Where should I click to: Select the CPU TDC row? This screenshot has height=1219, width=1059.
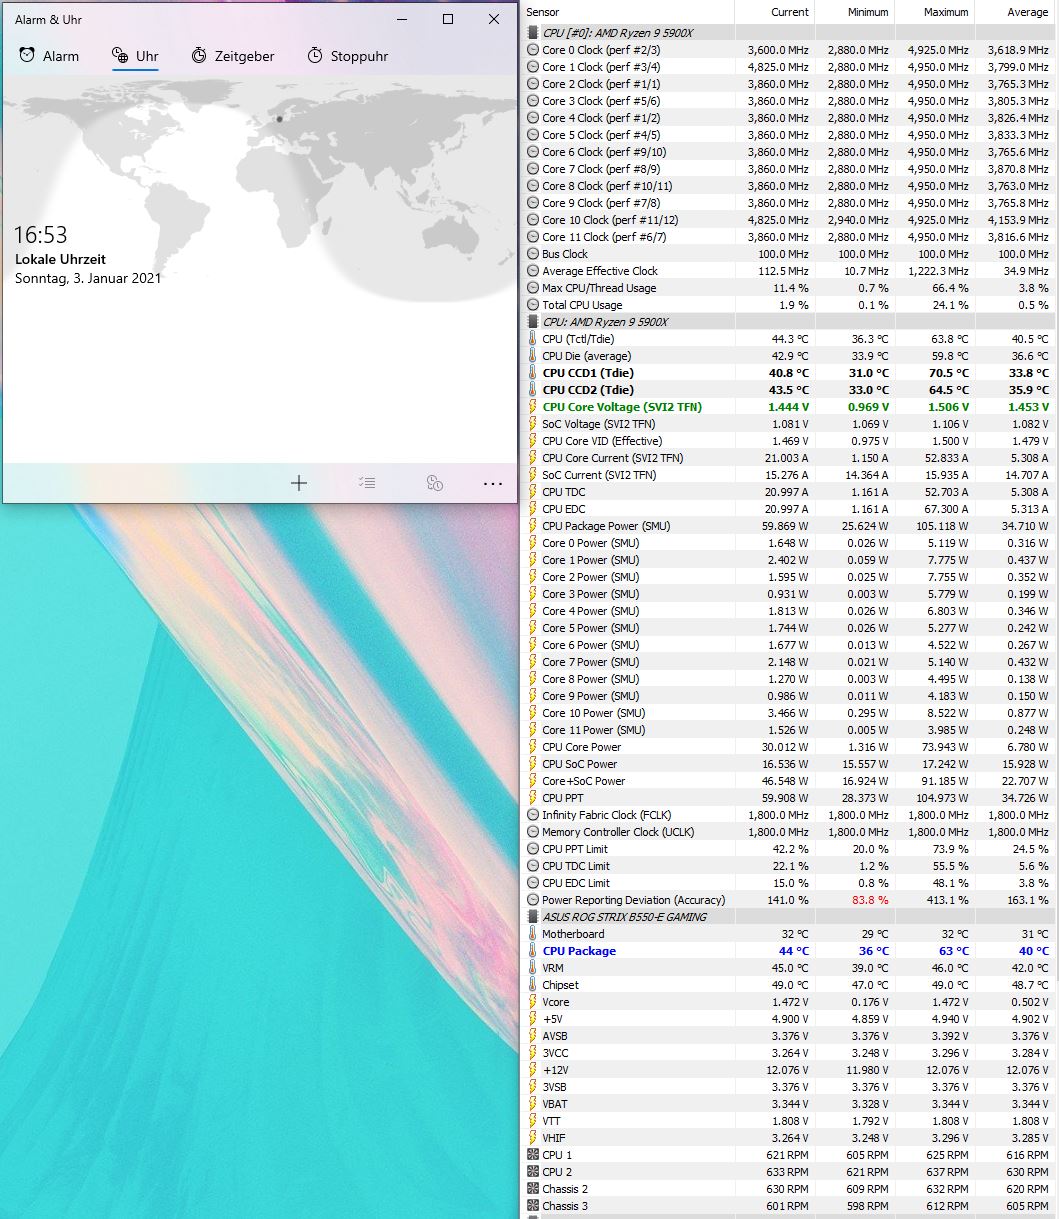coord(790,492)
